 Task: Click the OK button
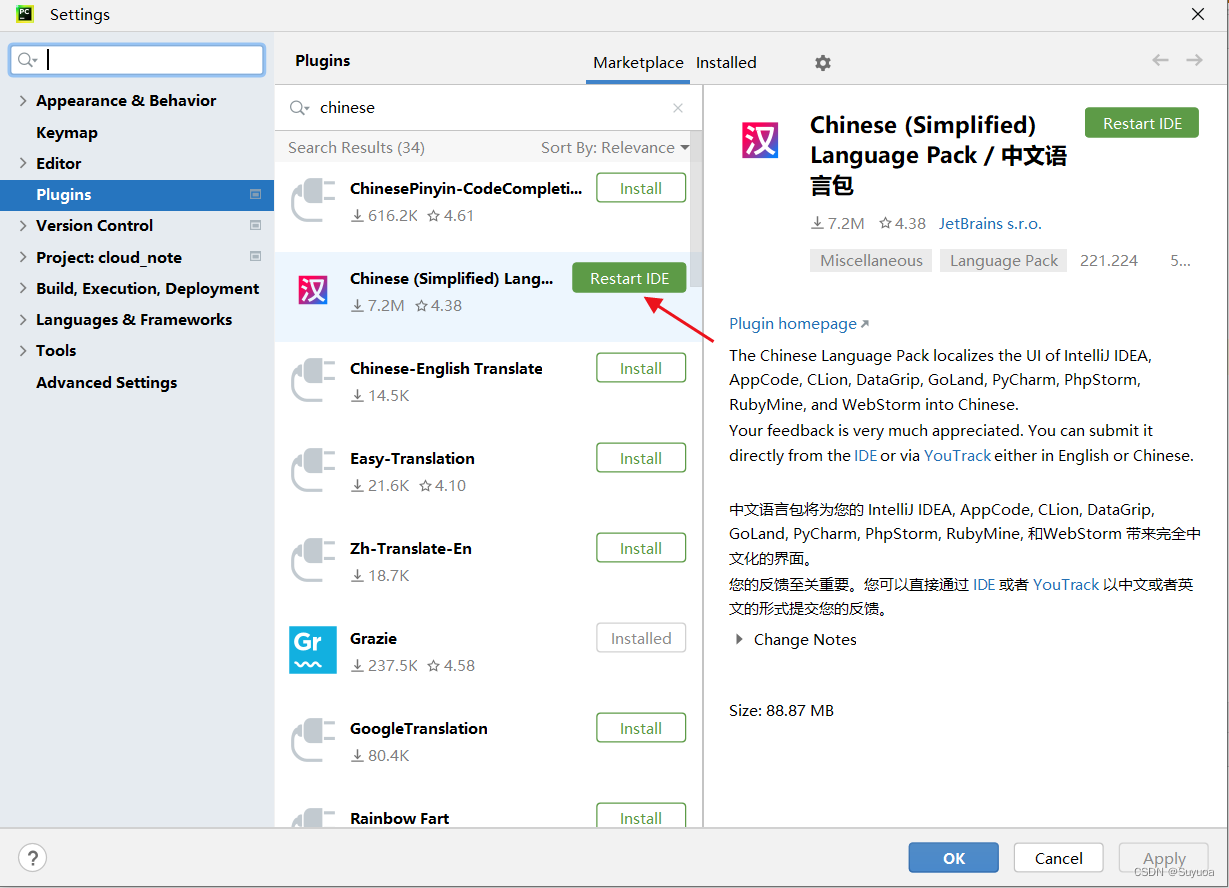point(953,858)
